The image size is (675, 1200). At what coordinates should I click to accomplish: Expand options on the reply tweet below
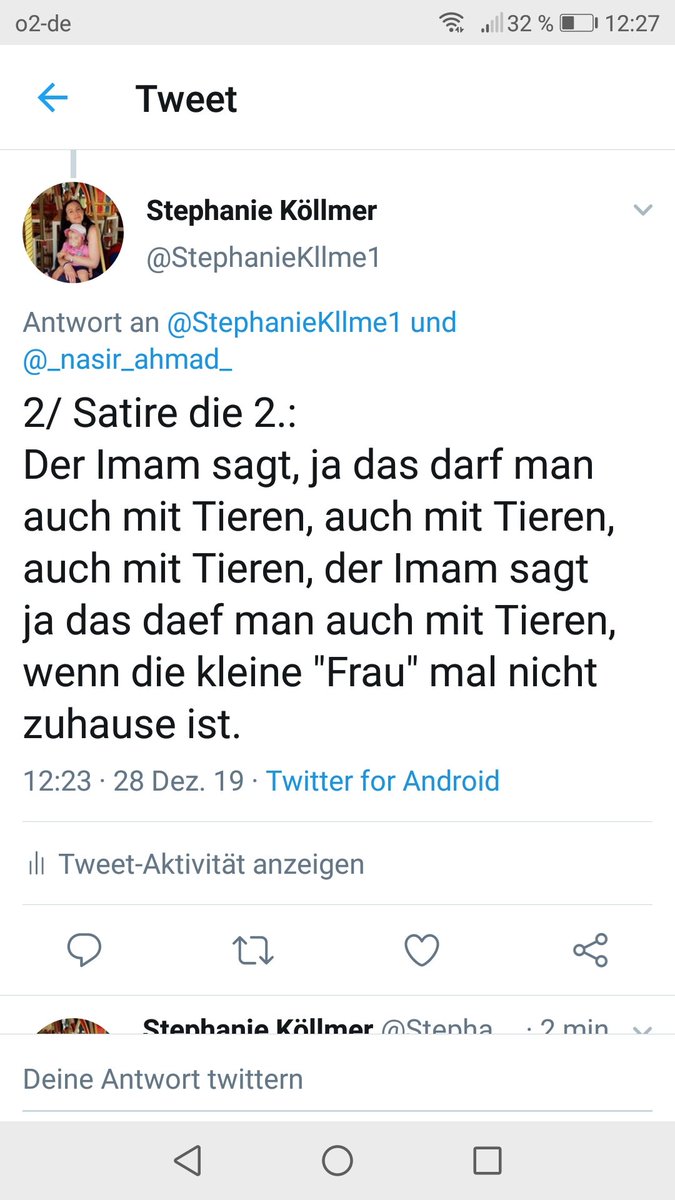(x=643, y=1029)
